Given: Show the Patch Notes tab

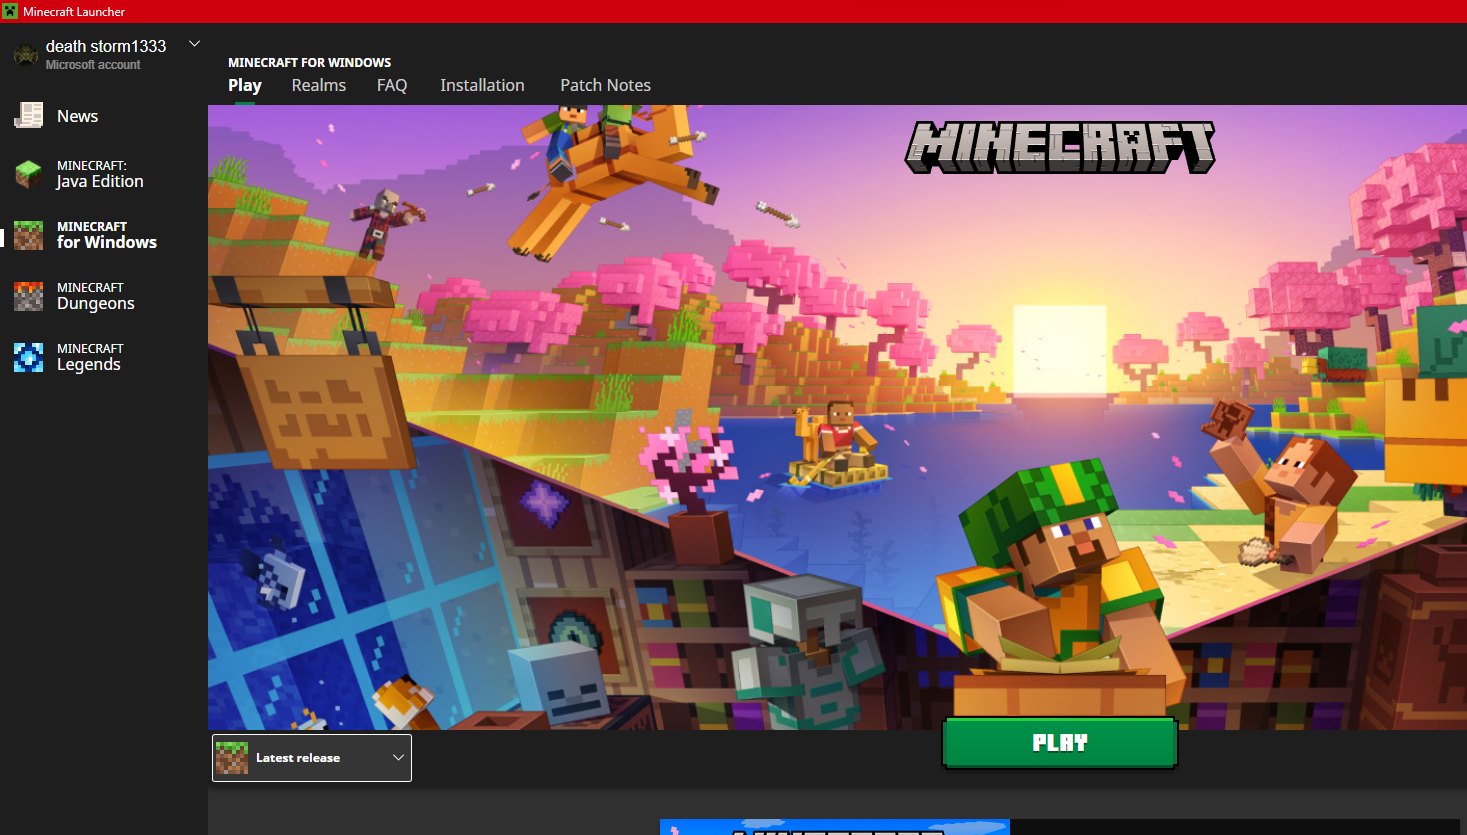Looking at the screenshot, I should click(x=605, y=86).
